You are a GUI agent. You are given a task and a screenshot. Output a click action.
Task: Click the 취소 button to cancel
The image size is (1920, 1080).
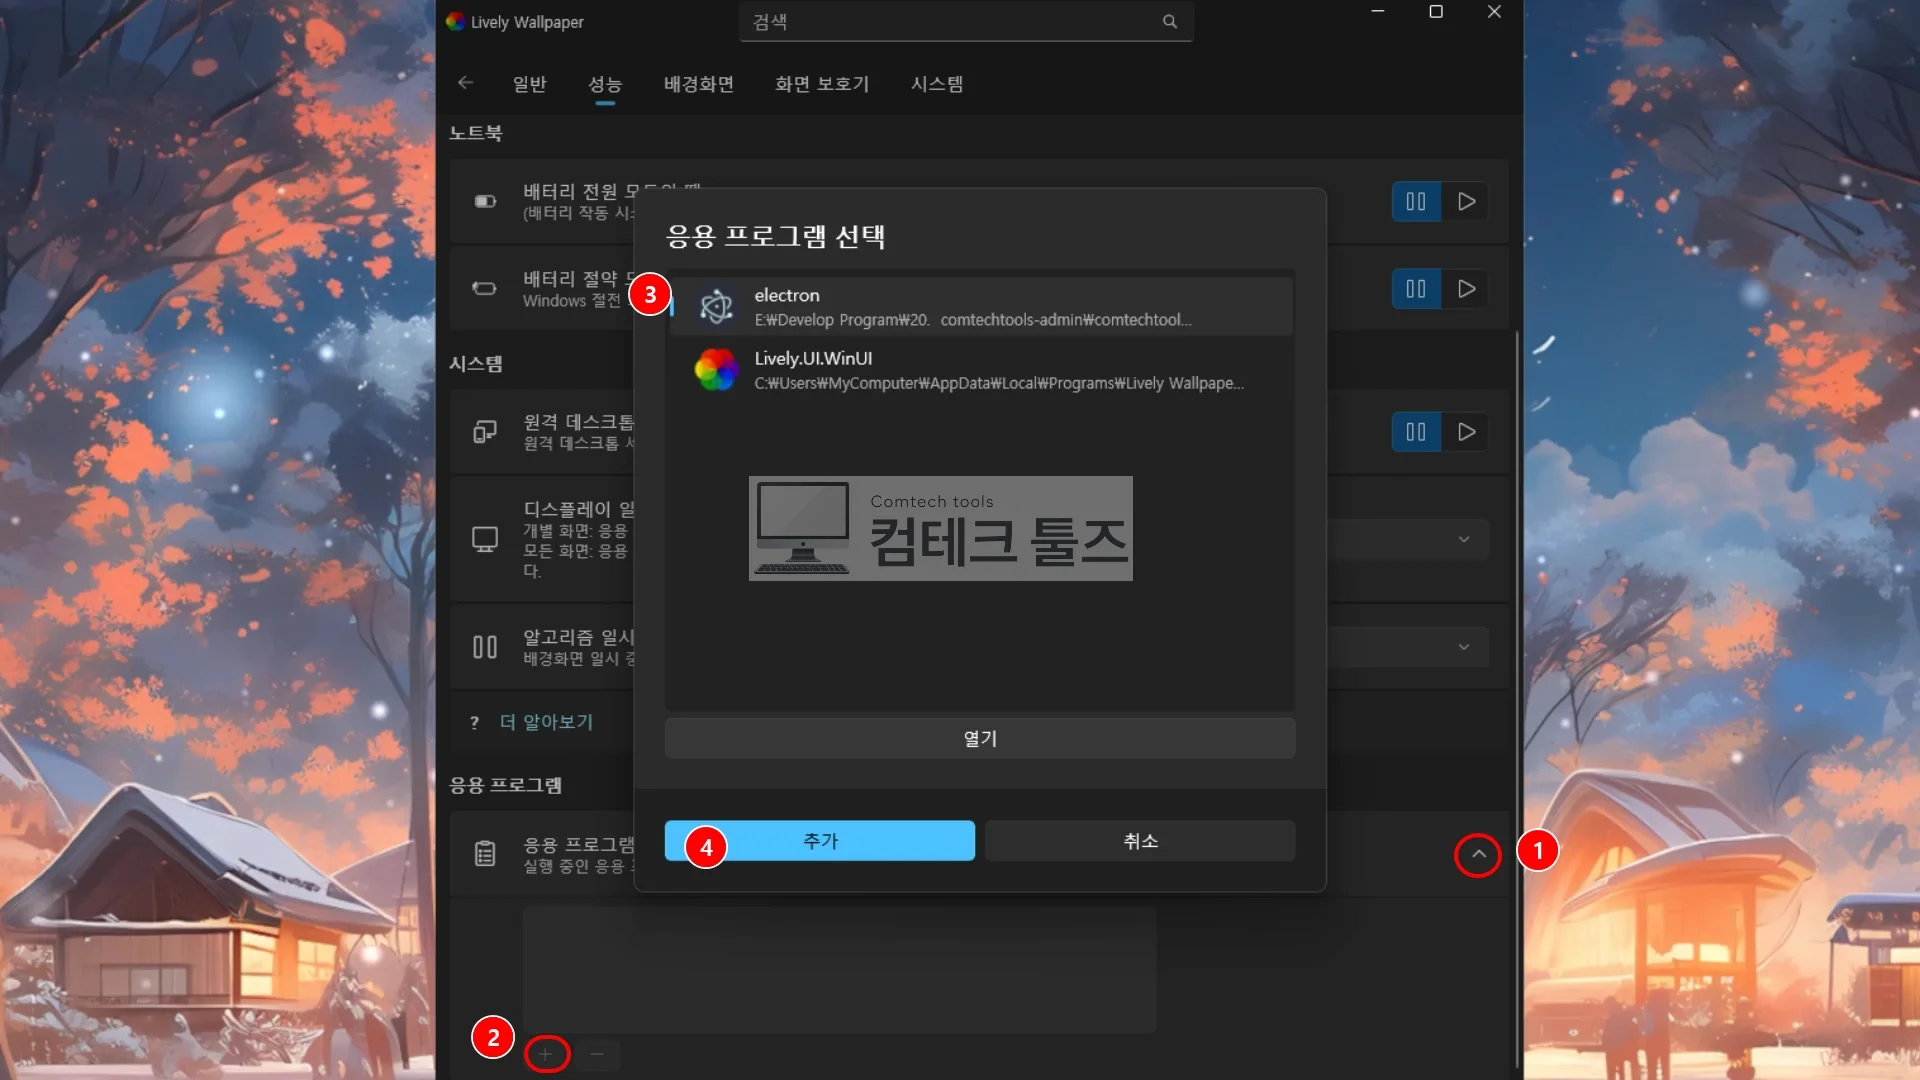(x=1140, y=841)
